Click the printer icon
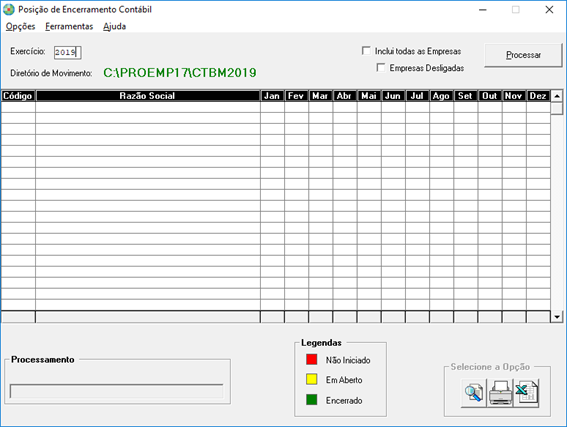567x427 pixels. click(x=500, y=393)
